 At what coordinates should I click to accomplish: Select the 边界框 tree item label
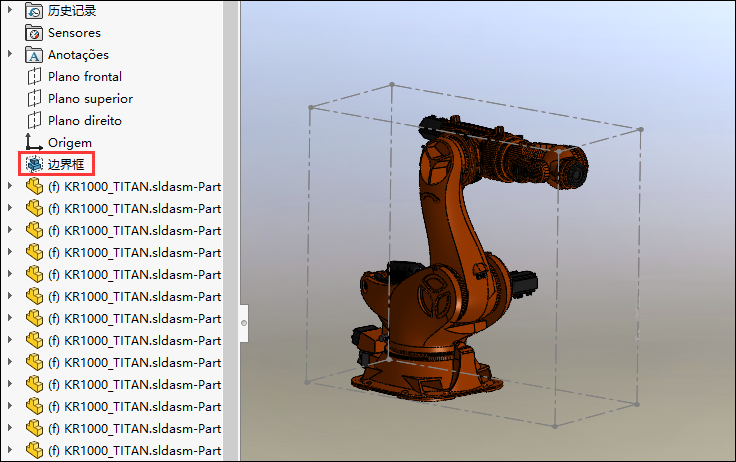click(x=66, y=164)
